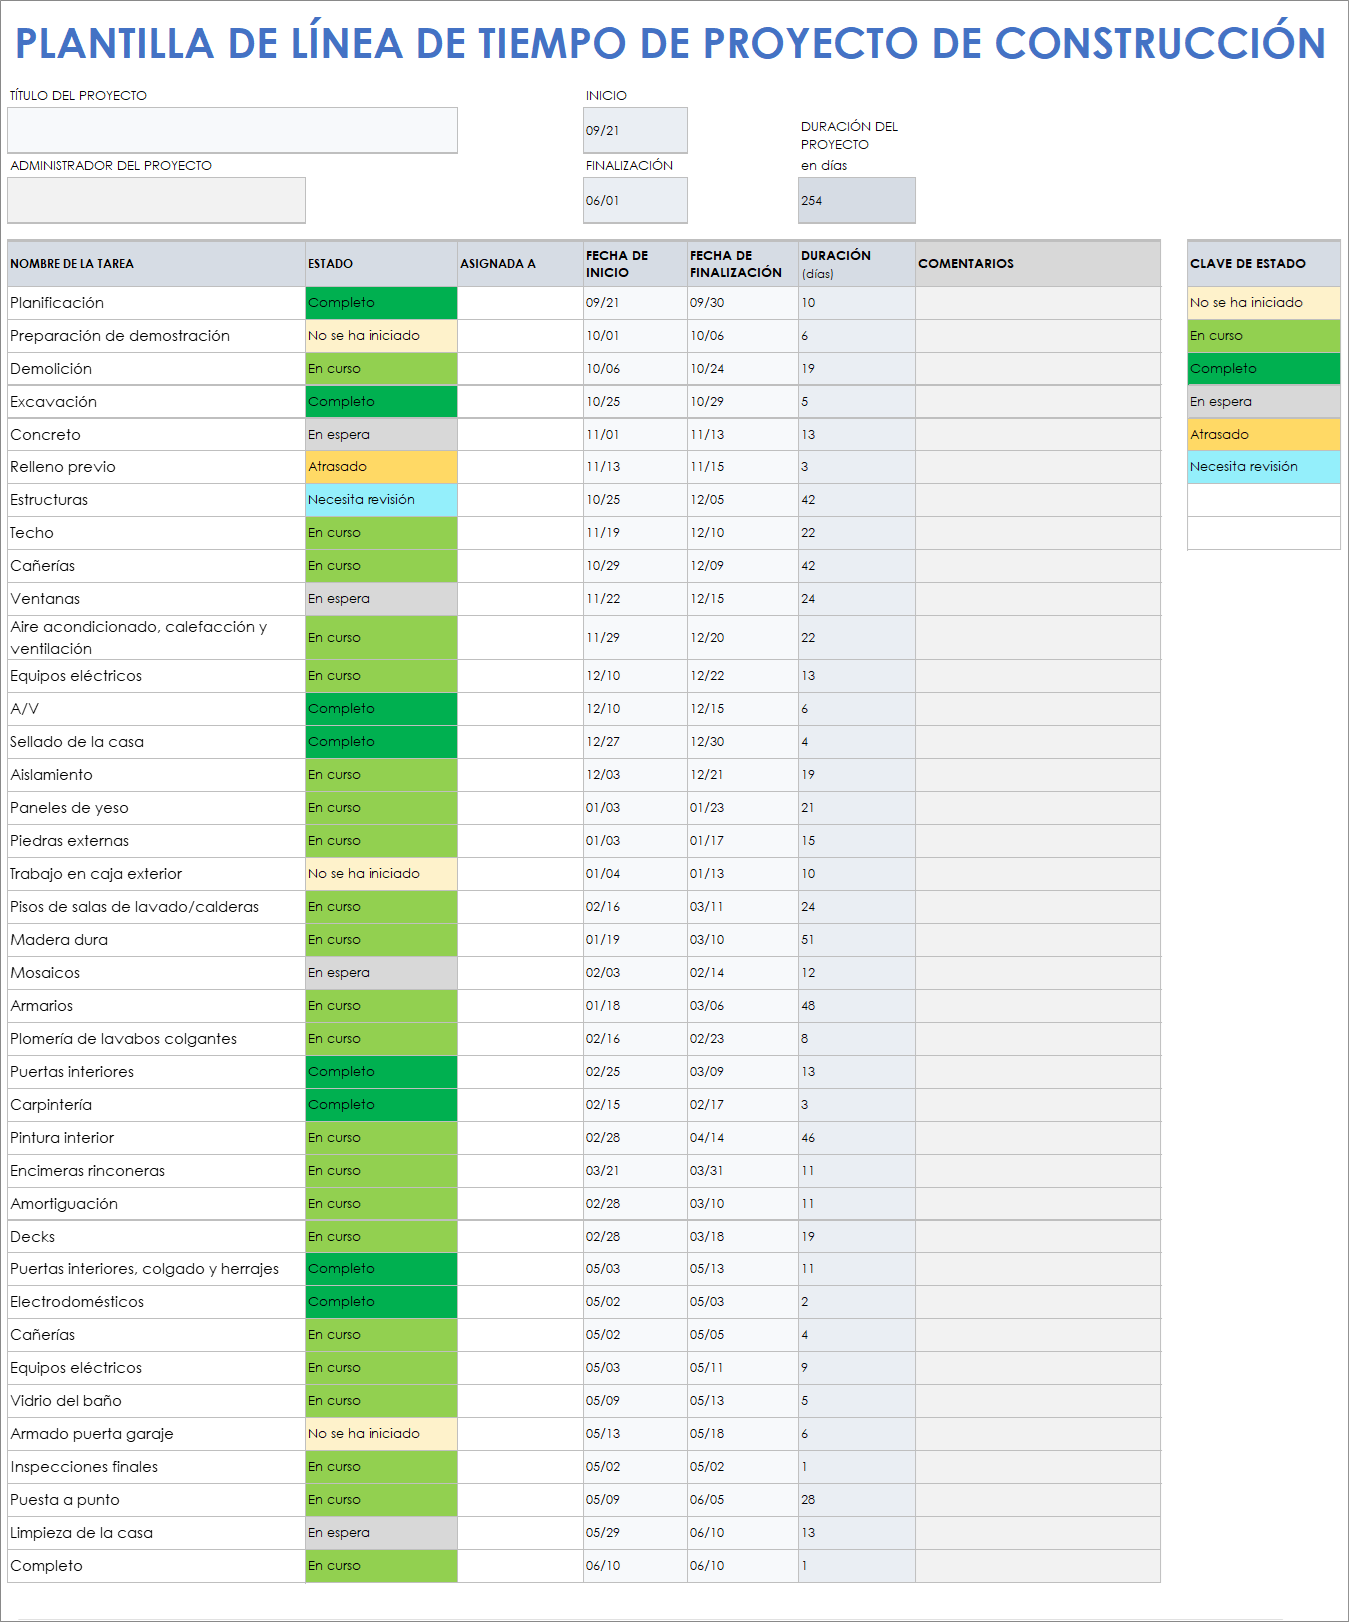Select the Aislamiento task cell
Viewport: 1349px width, 1622px height.
click(x=156, y=775)
